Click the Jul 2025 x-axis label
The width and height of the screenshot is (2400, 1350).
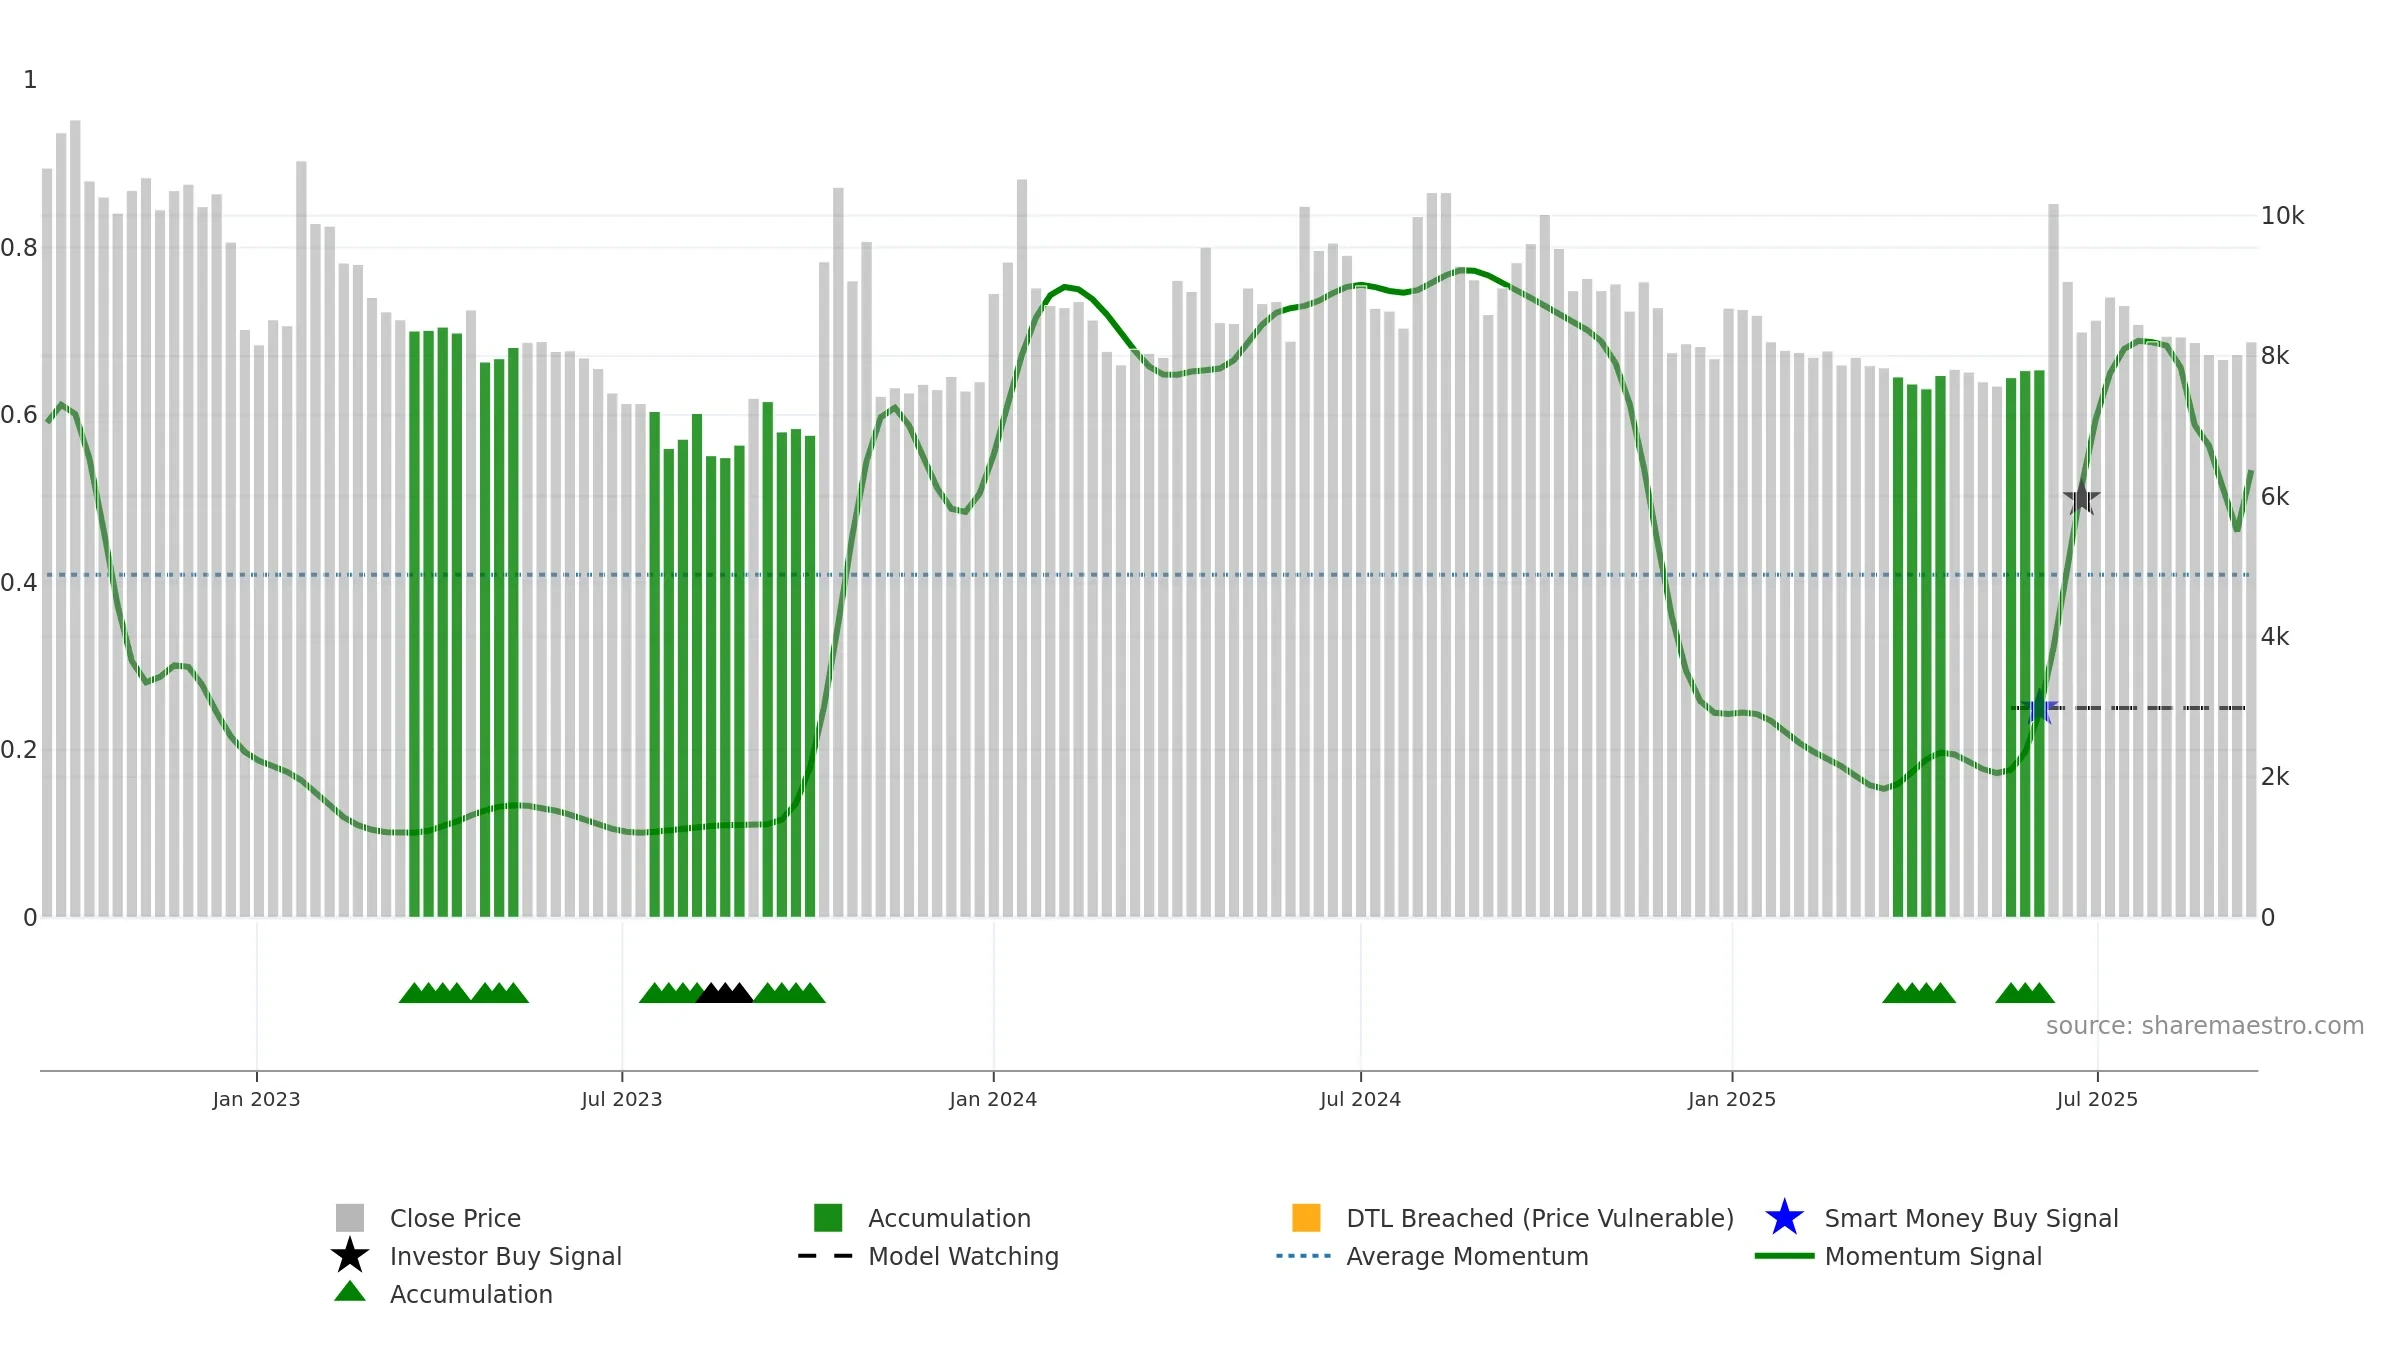click(x=2097, y=1100)
